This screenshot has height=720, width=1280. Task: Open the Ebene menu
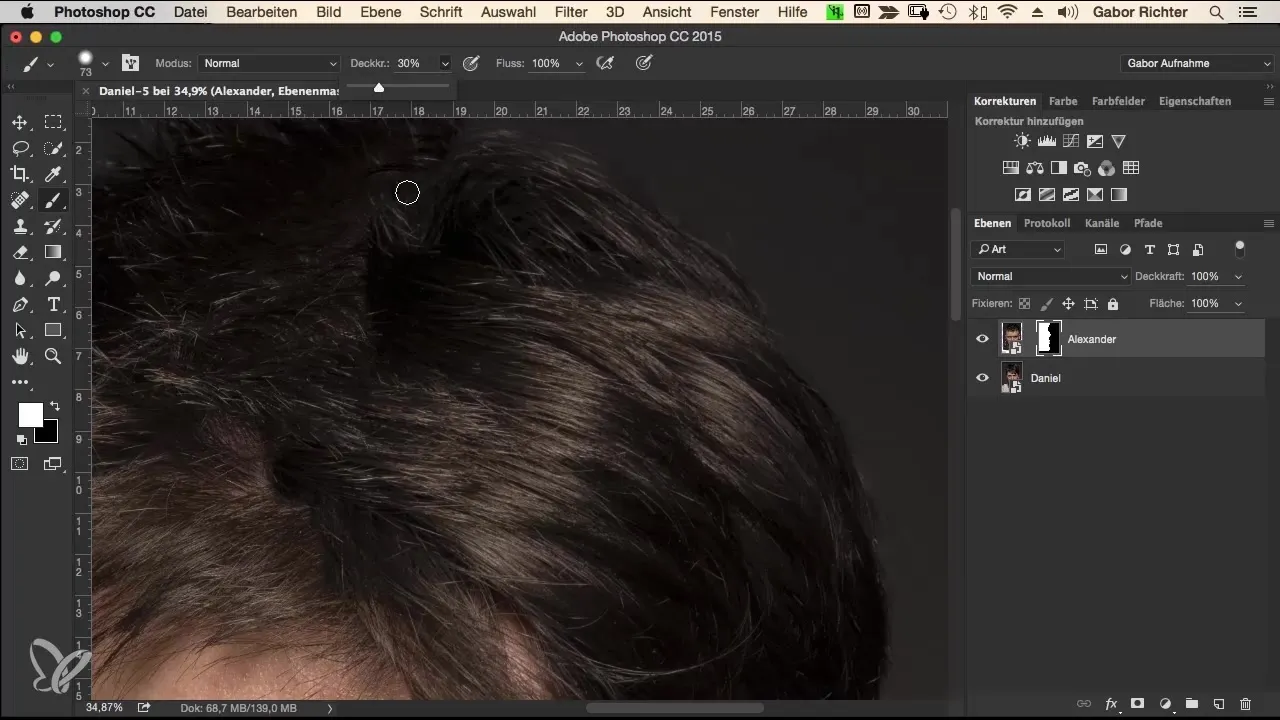[380, 12]
